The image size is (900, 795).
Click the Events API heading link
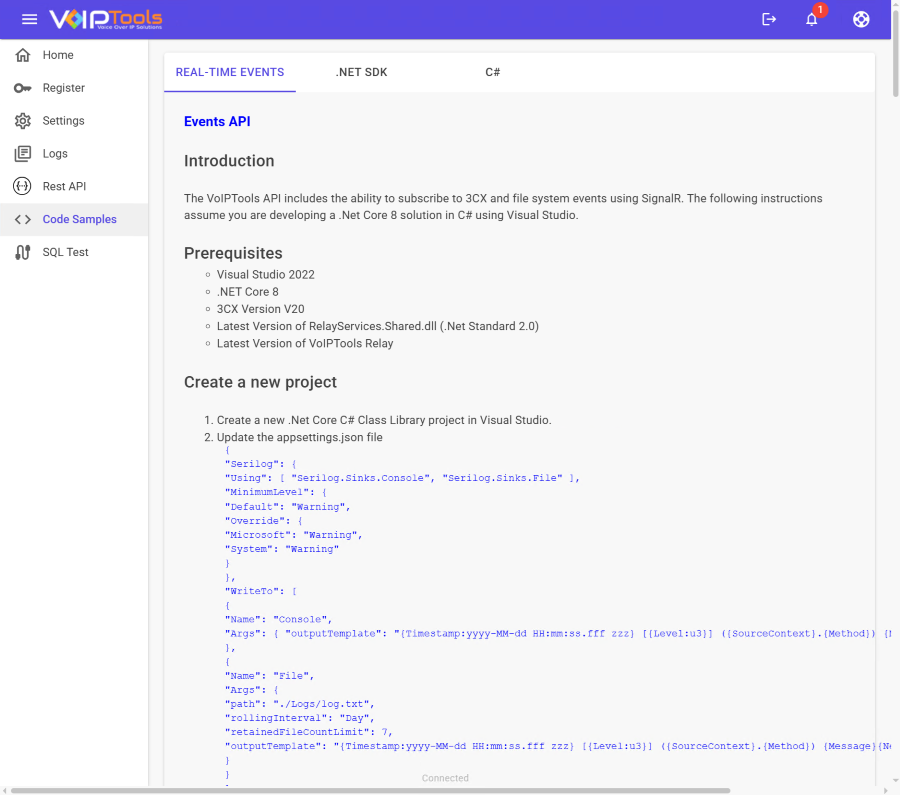click(217, 122)
